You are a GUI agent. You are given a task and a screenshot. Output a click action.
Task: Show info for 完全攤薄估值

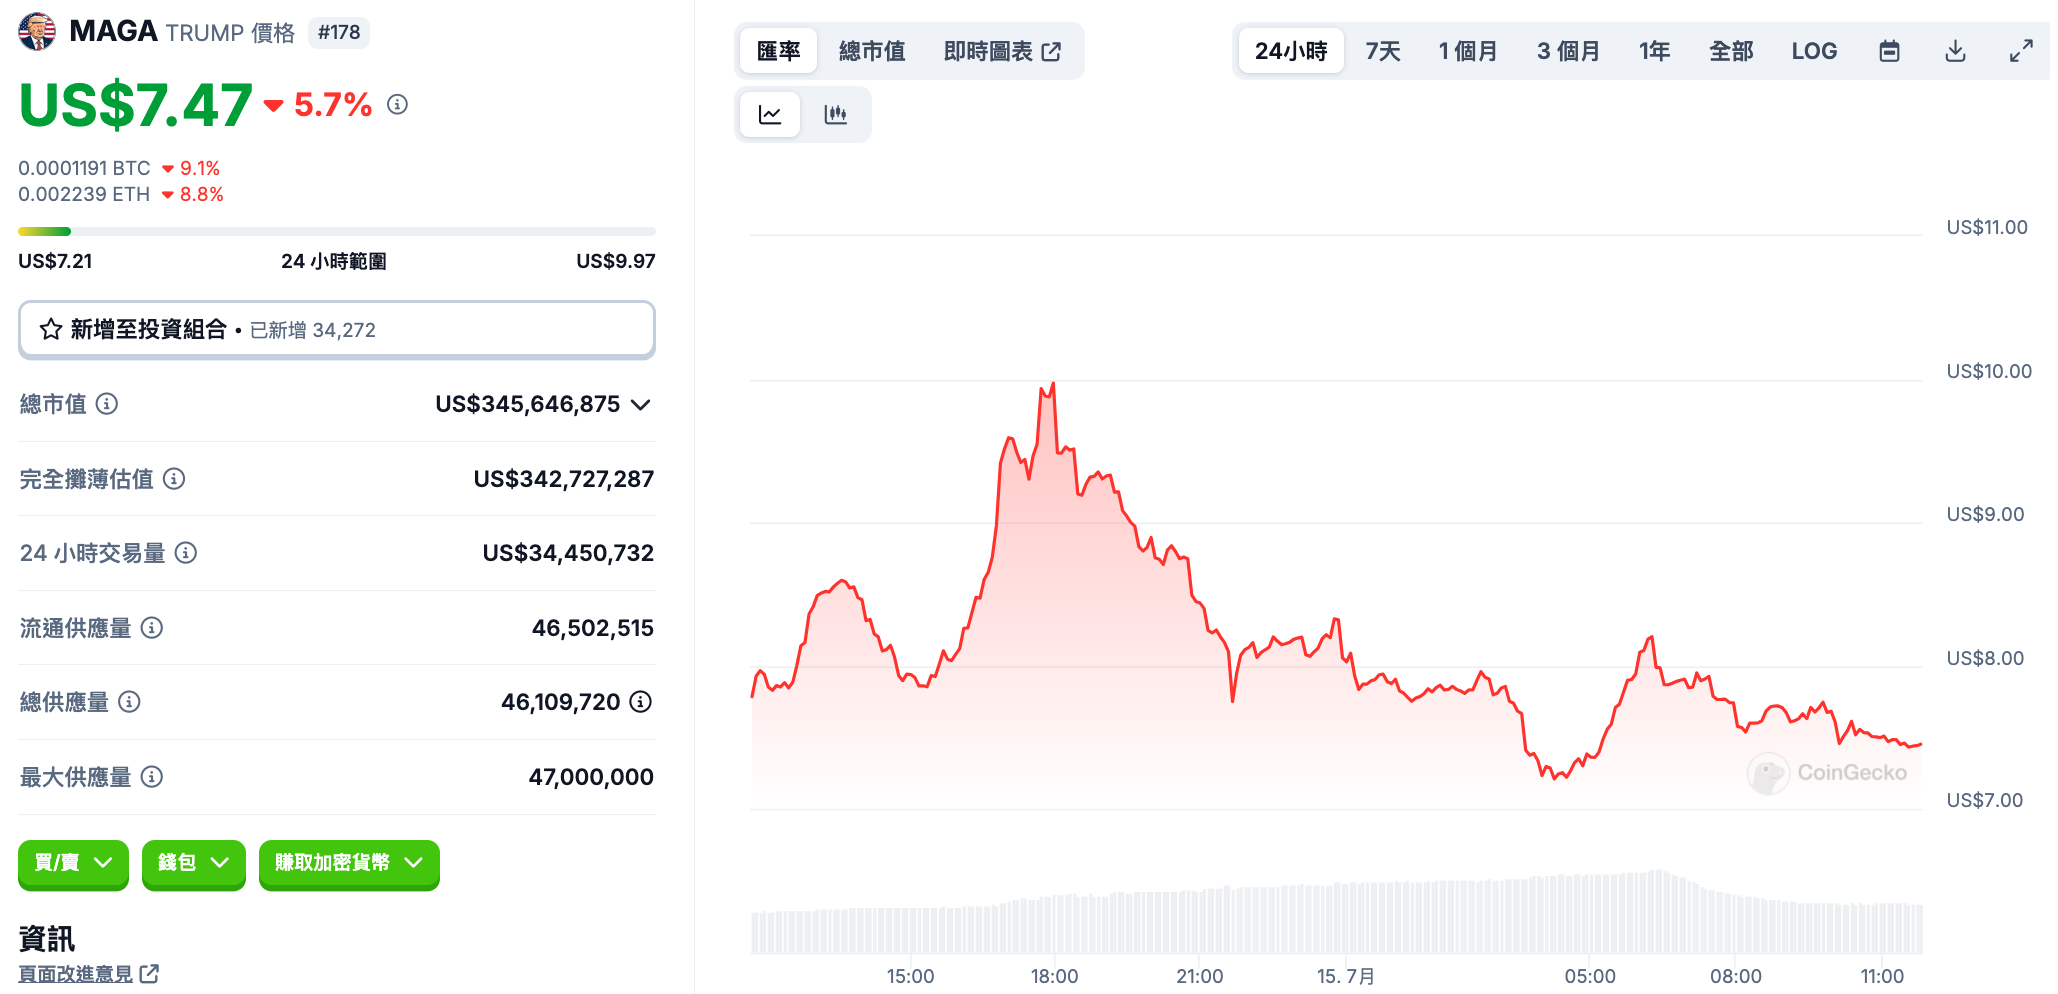174,479
